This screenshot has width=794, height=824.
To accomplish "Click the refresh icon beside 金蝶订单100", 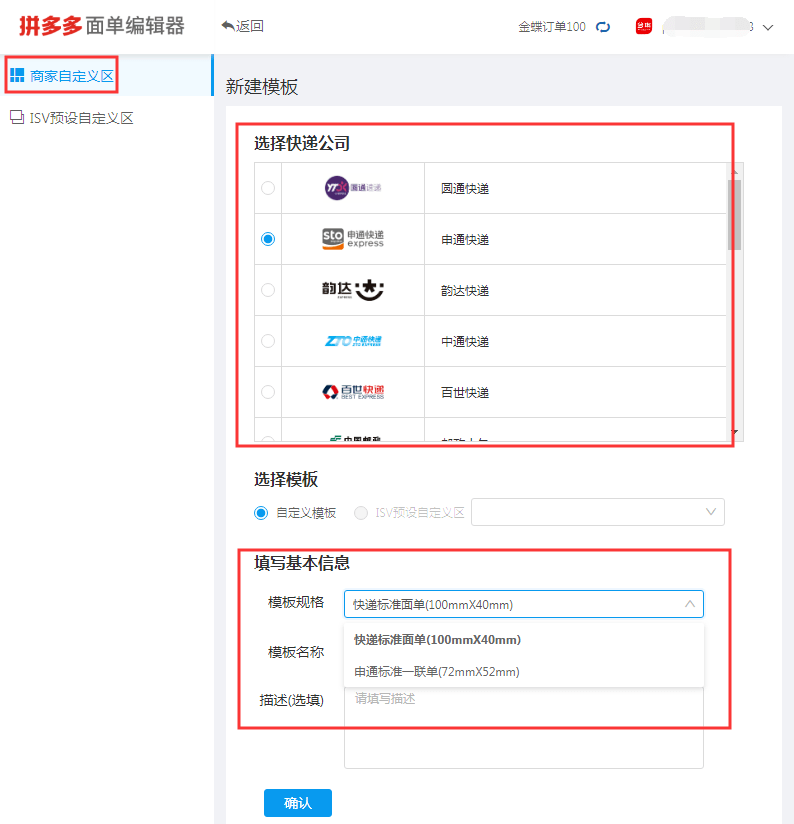I will pos(603,27).
